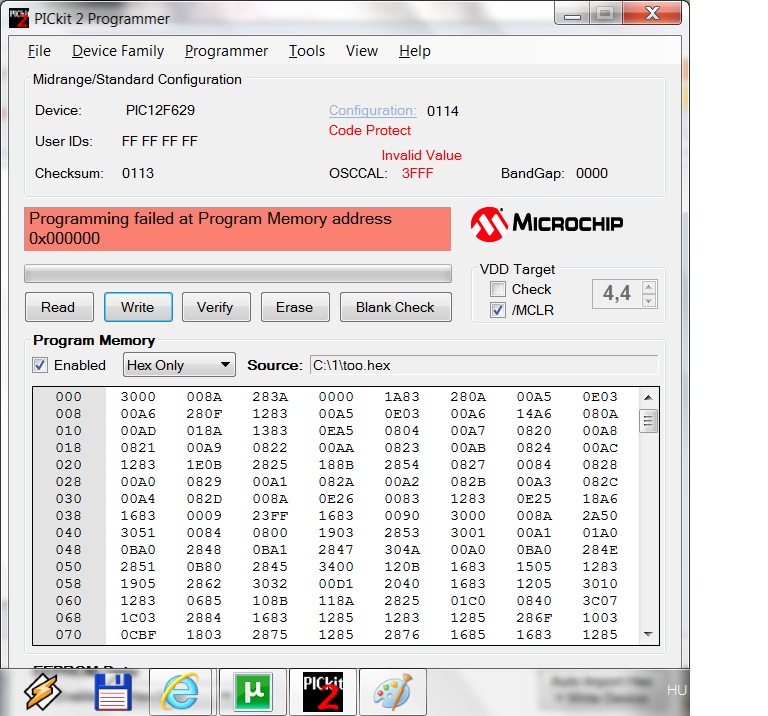768x716 pixels.
Task: Click the program memory scrollbar thumb
Action: click(x=648, y=421)
